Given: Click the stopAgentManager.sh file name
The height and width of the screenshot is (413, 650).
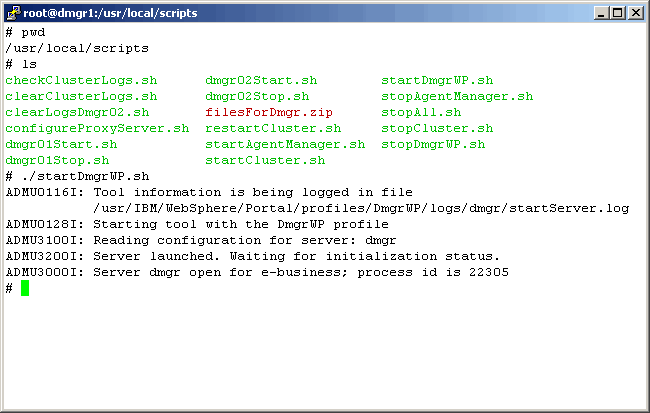Looking at the screenshot, I should [x=457, y=96].
